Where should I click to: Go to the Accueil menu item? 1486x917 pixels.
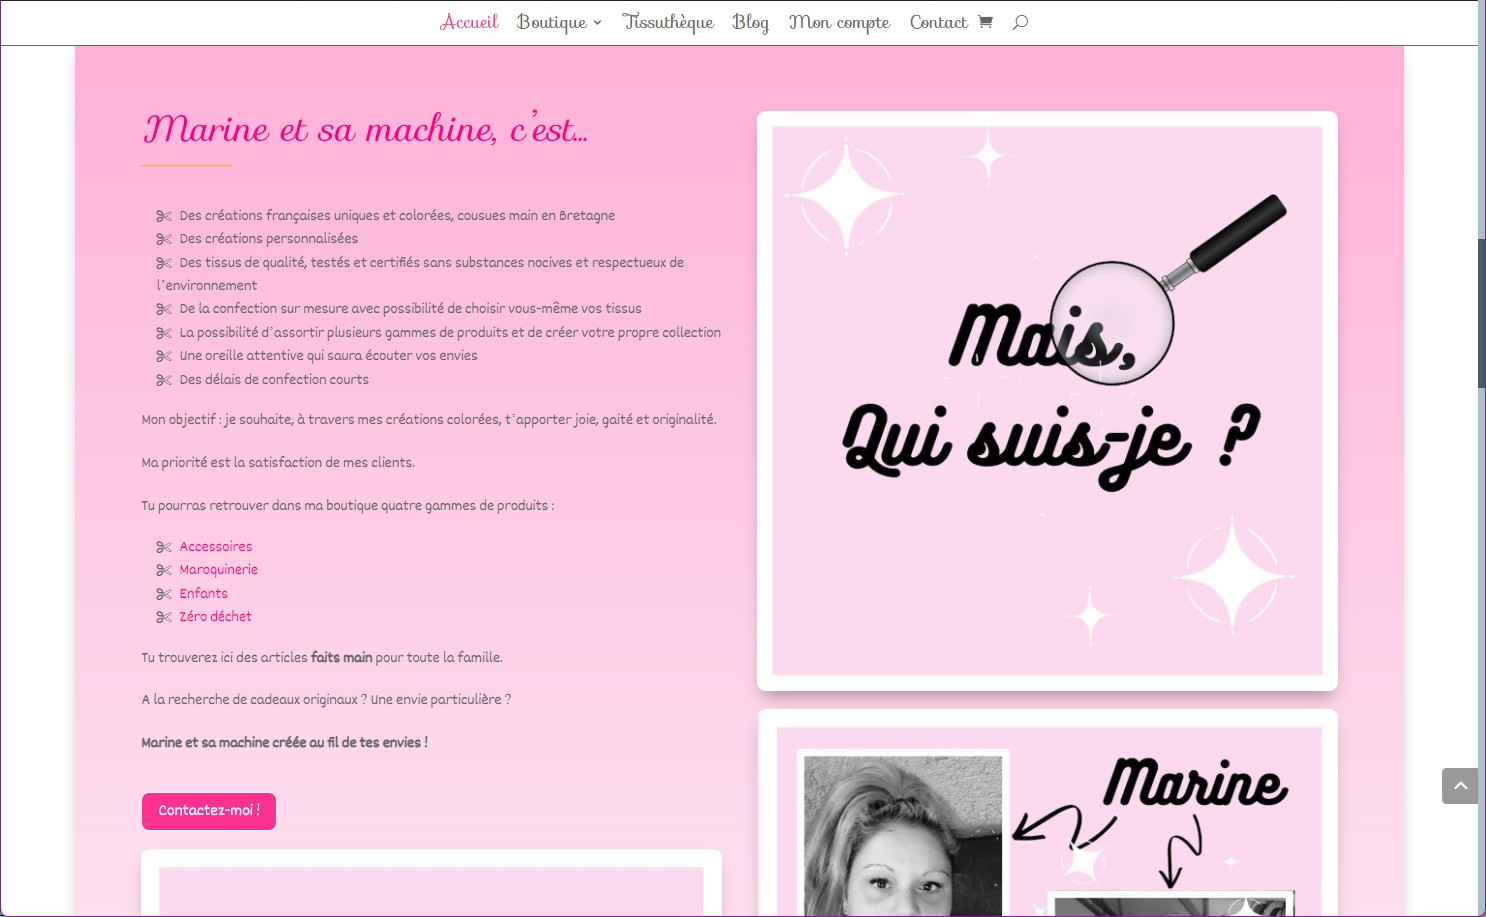[469, 22]
